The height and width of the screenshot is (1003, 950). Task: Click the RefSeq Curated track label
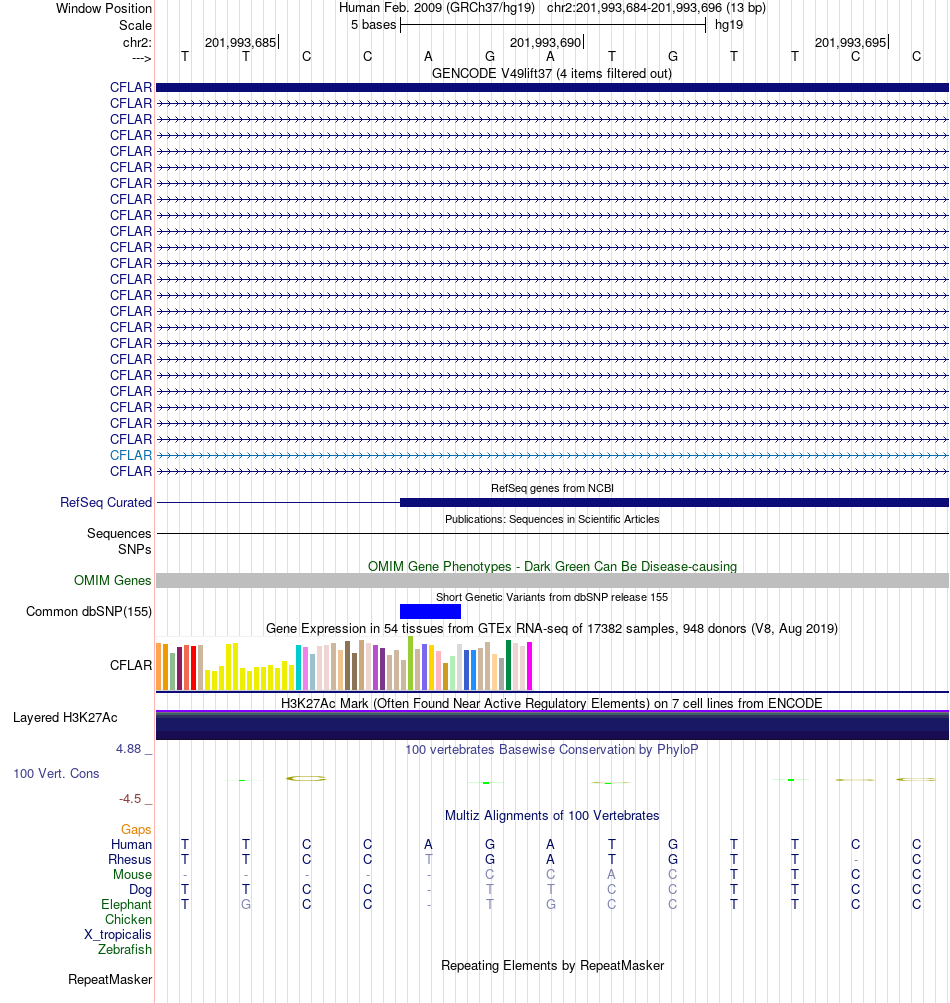(106, 502)
